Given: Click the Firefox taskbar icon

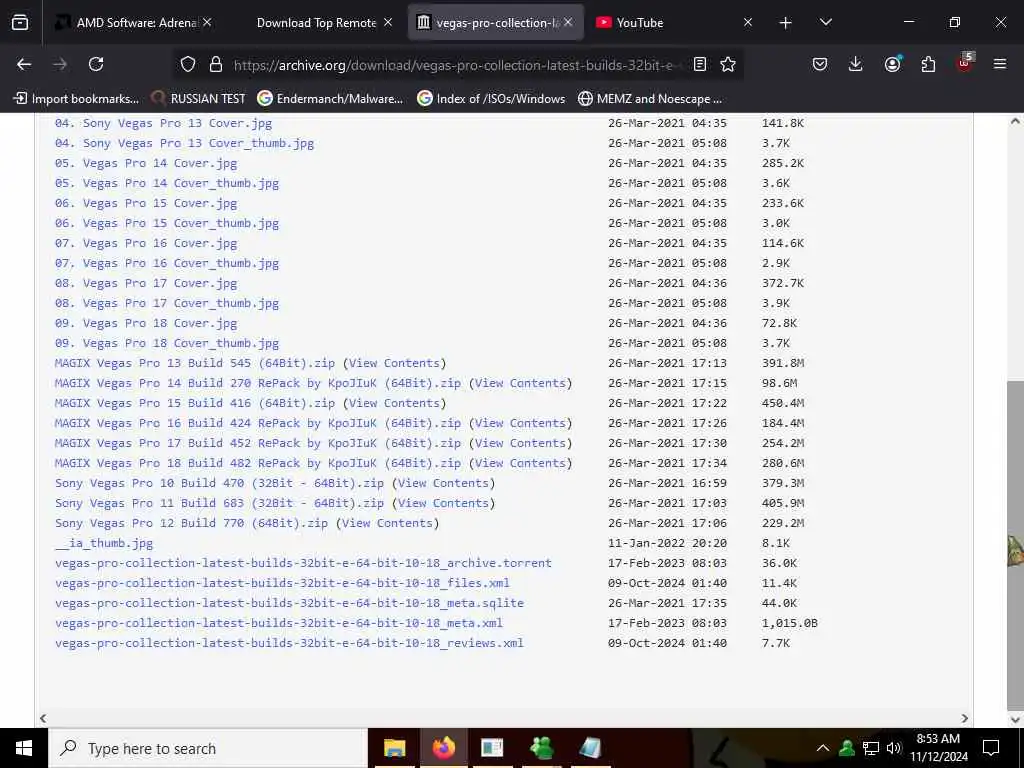Looking at the screenshot, I should pos(443,748).
